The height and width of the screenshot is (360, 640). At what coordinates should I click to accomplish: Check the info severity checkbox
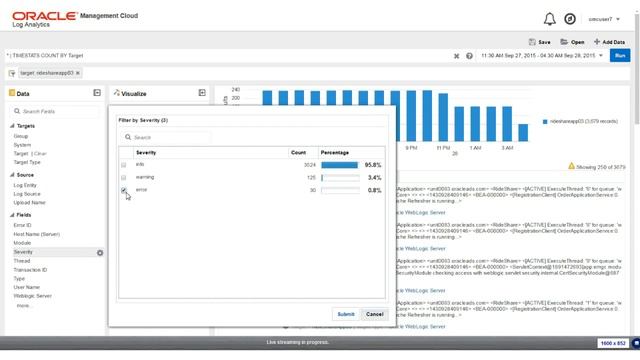124,165
